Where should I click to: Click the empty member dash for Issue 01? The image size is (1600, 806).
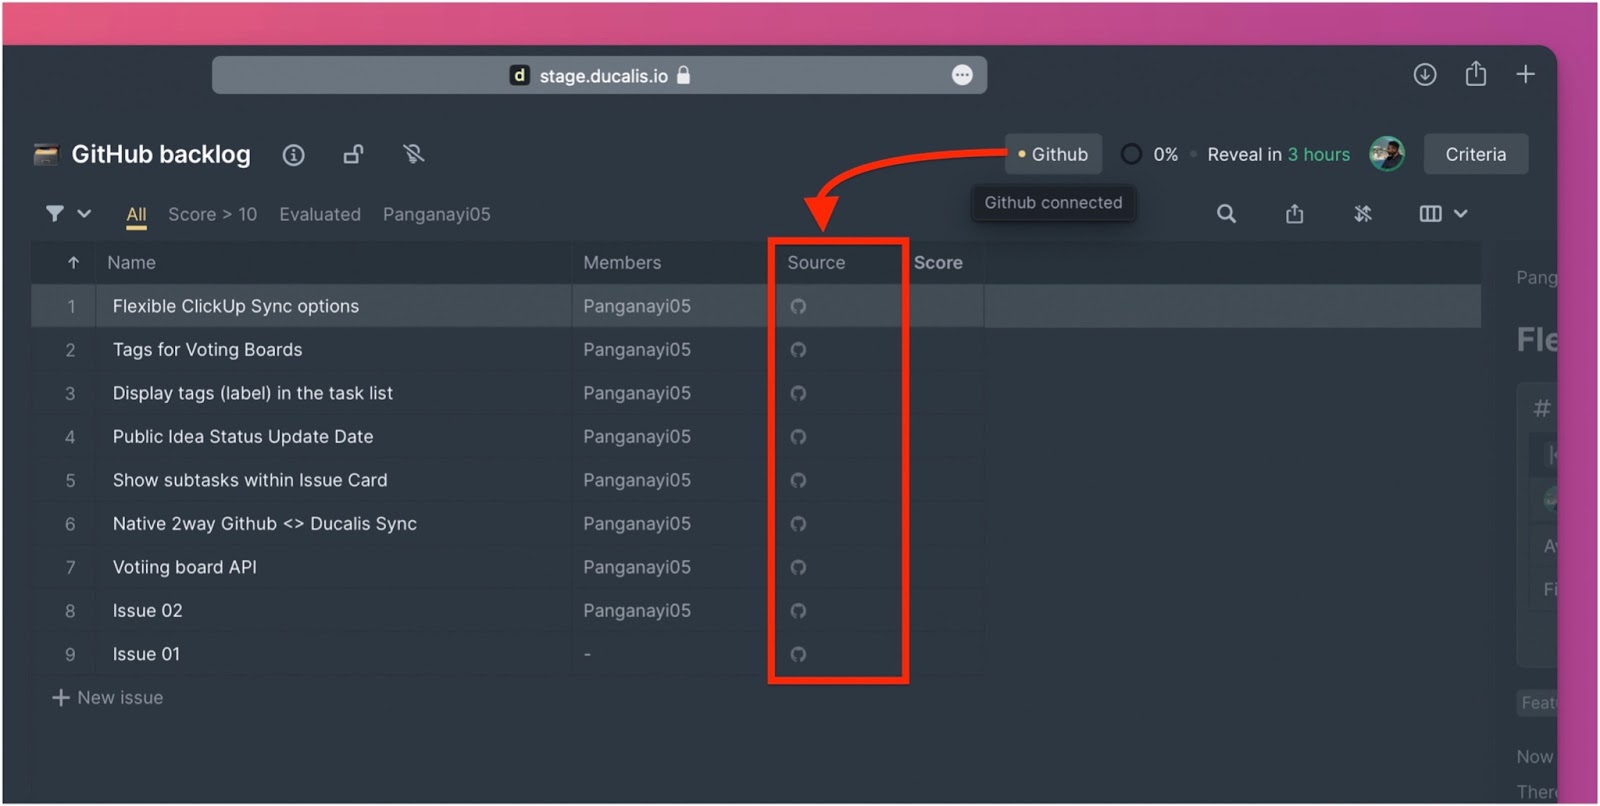587,654
